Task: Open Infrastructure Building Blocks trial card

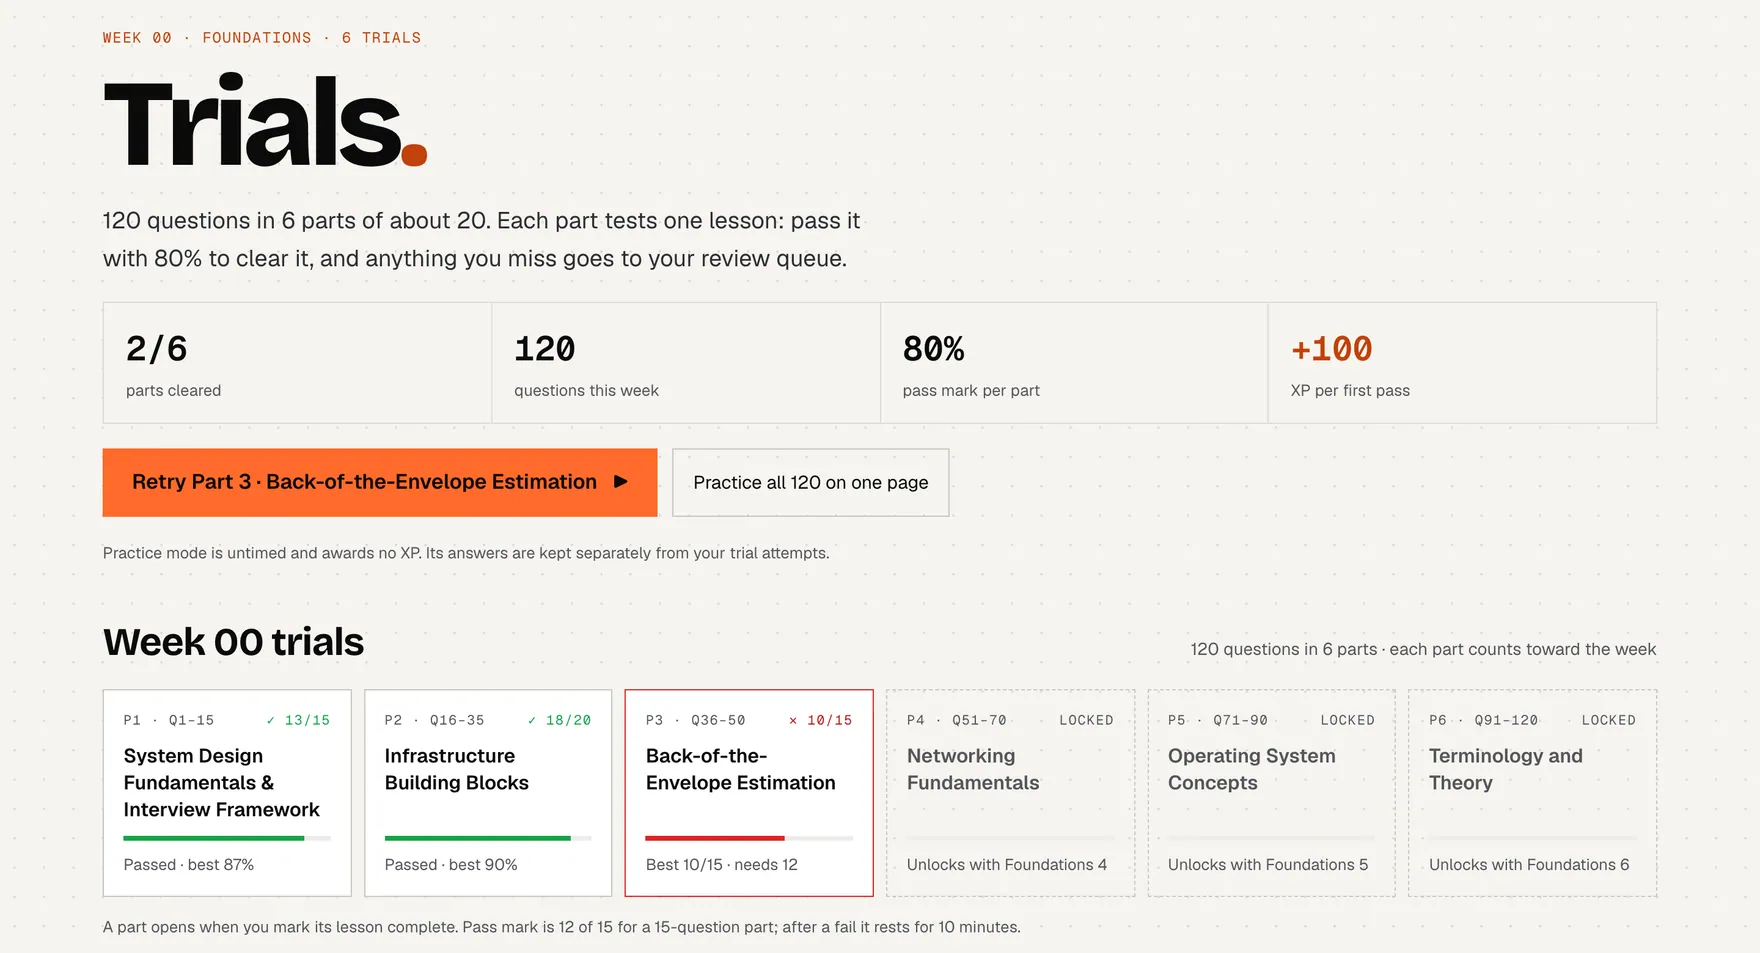Action: (x=488, y=793)
